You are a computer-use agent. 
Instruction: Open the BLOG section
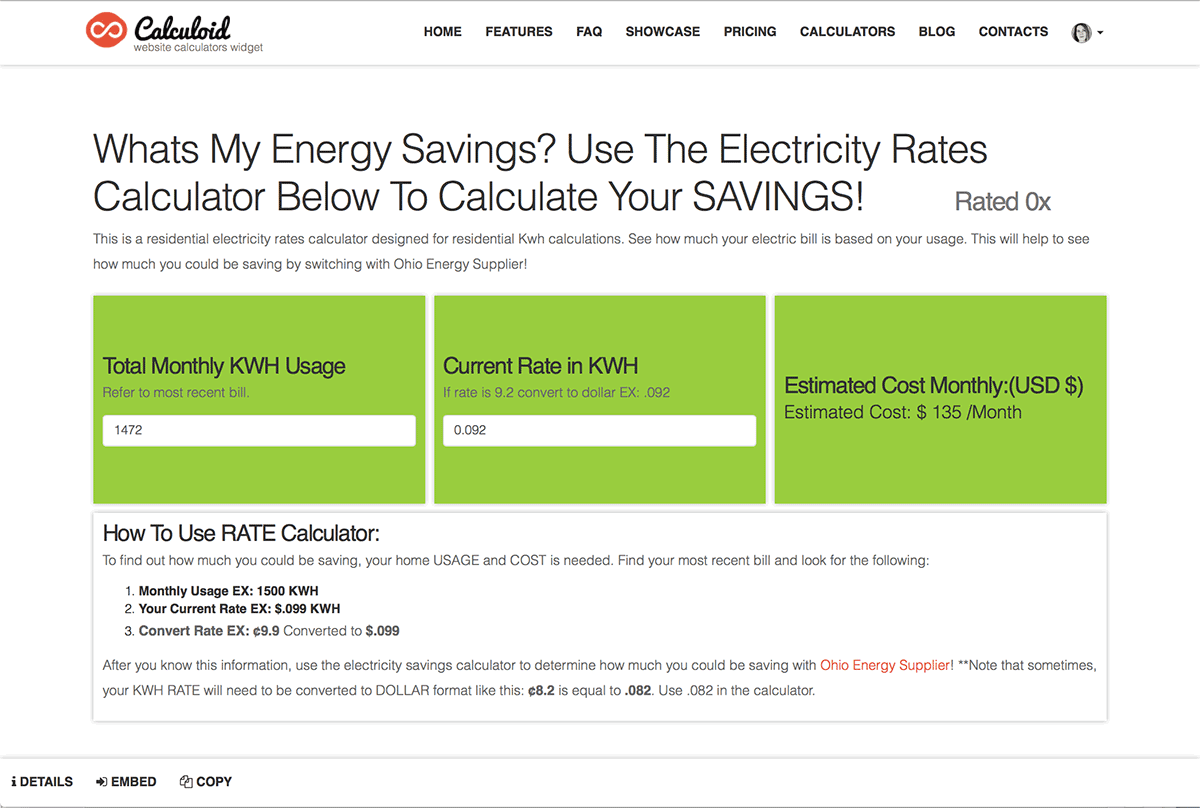pos(936,31)
